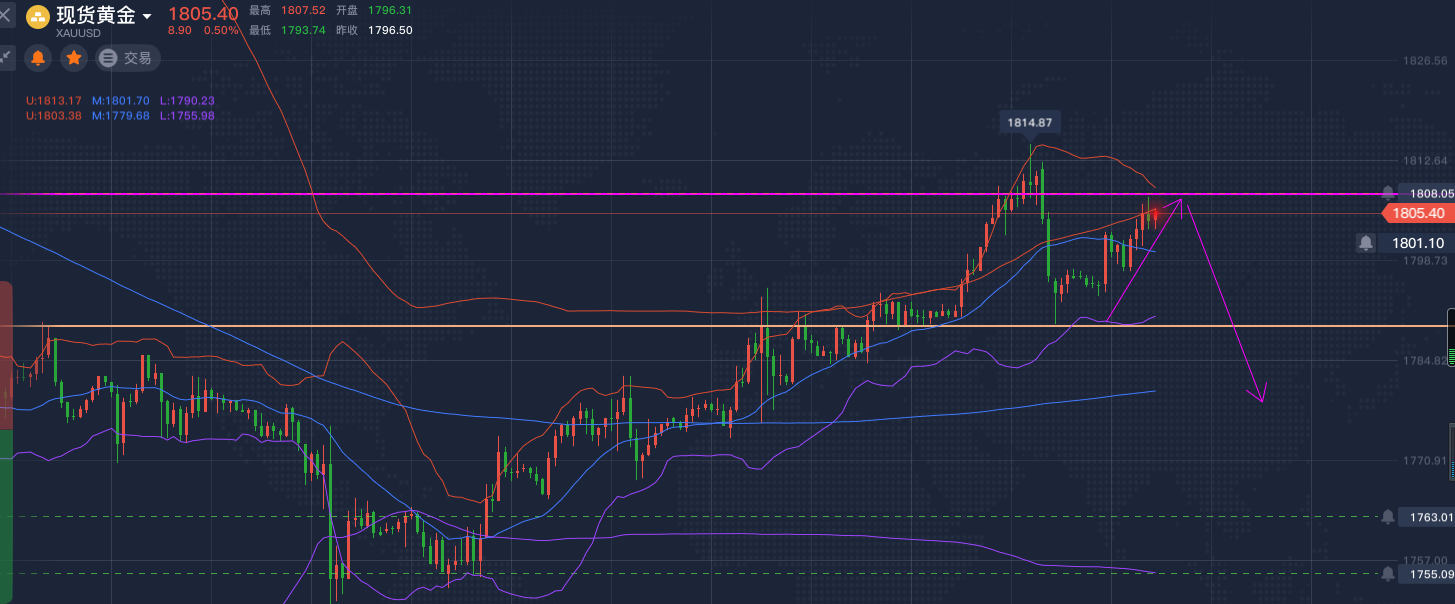Viewport: 1455px width, 604px height.
Task: Click the 1814.87 high price marker
Action: (x=1029, y=122)
